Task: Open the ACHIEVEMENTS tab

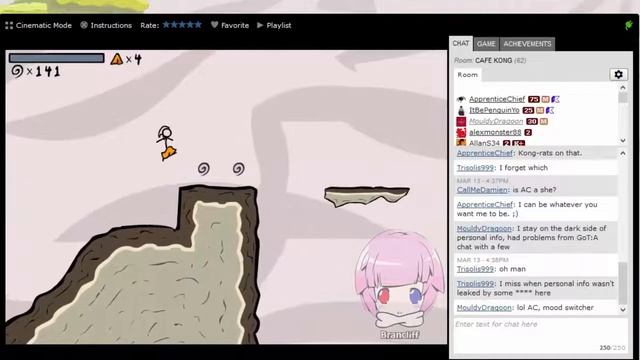Action: tap(527, 44)
